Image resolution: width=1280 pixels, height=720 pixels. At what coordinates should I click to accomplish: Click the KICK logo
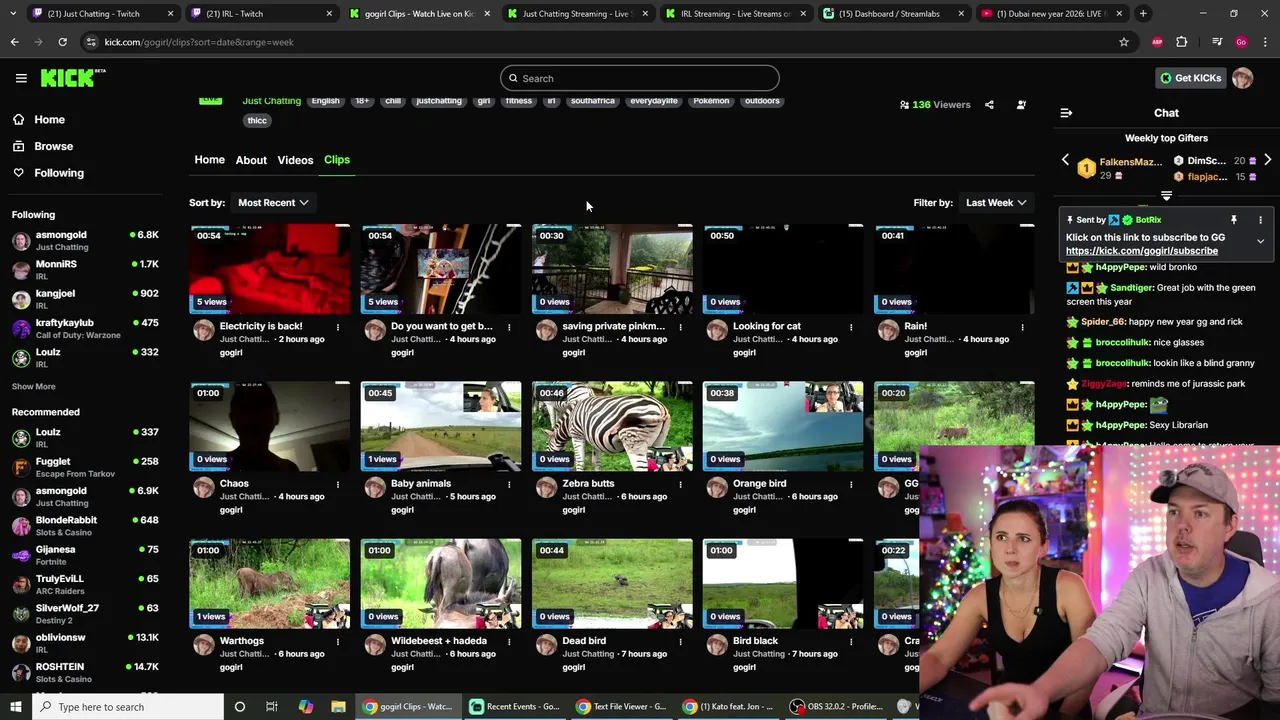tap(72, 78)
